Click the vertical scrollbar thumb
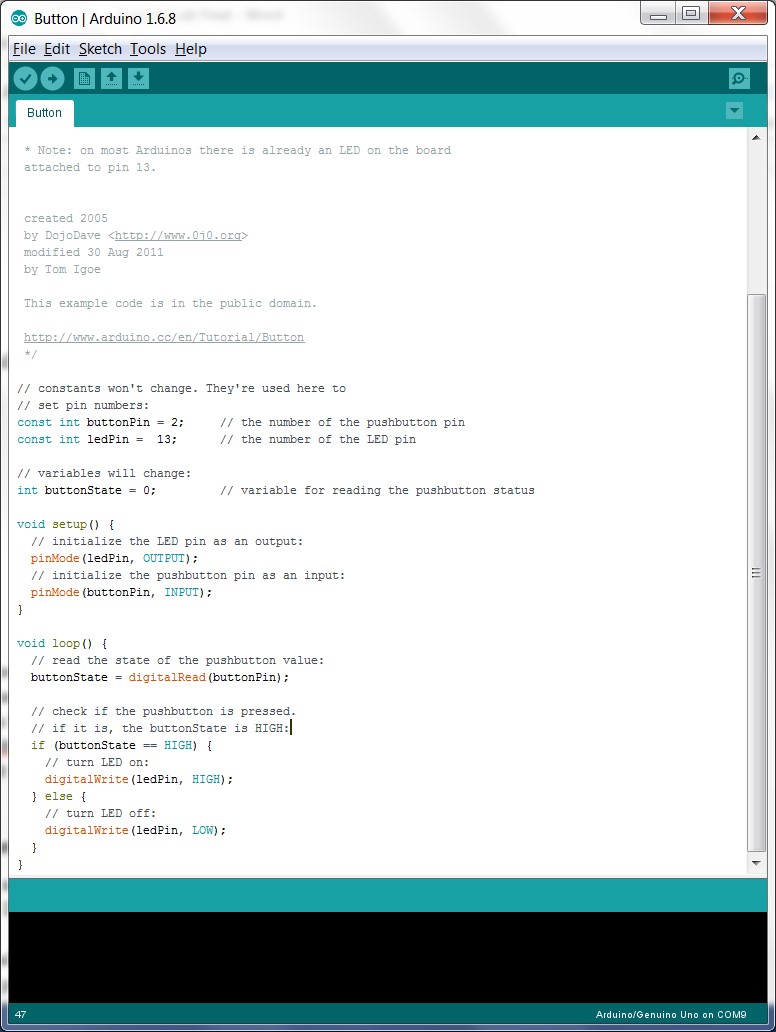The height and width of the screenshot is (1032, 776). (x=756, y=573)
